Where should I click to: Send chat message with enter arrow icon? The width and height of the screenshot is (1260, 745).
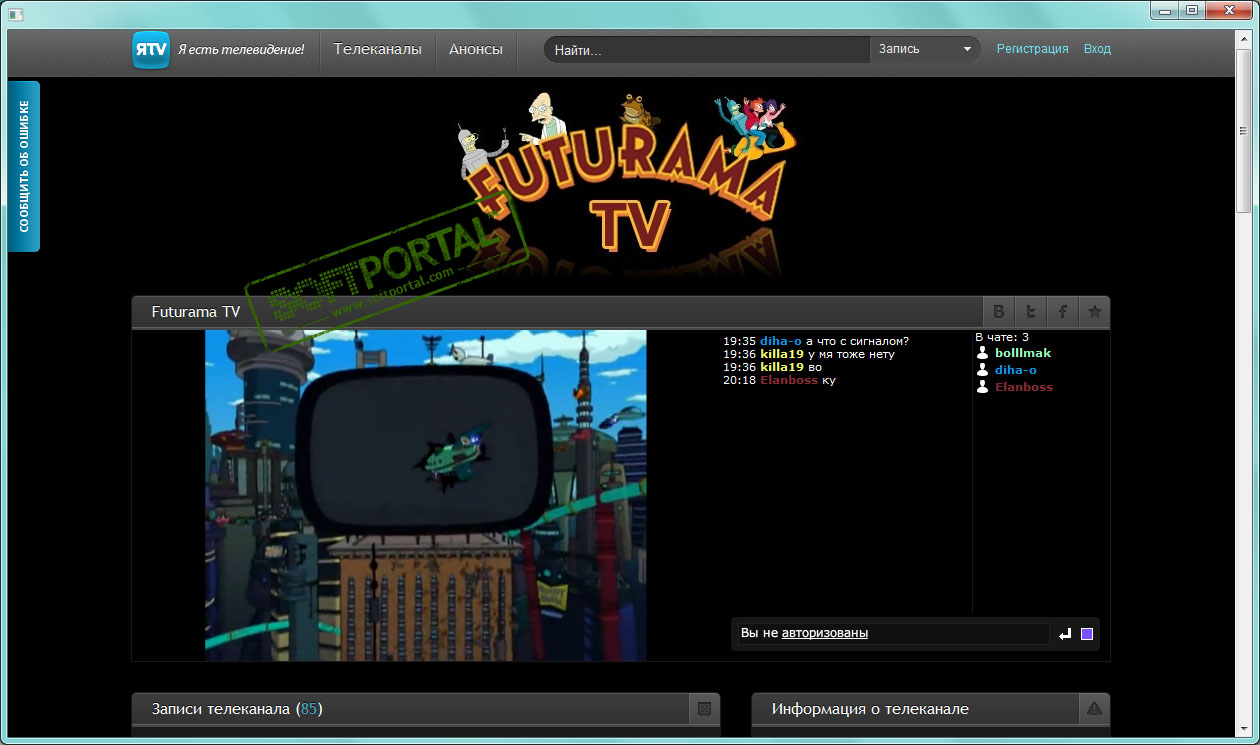pos(1065,634)
